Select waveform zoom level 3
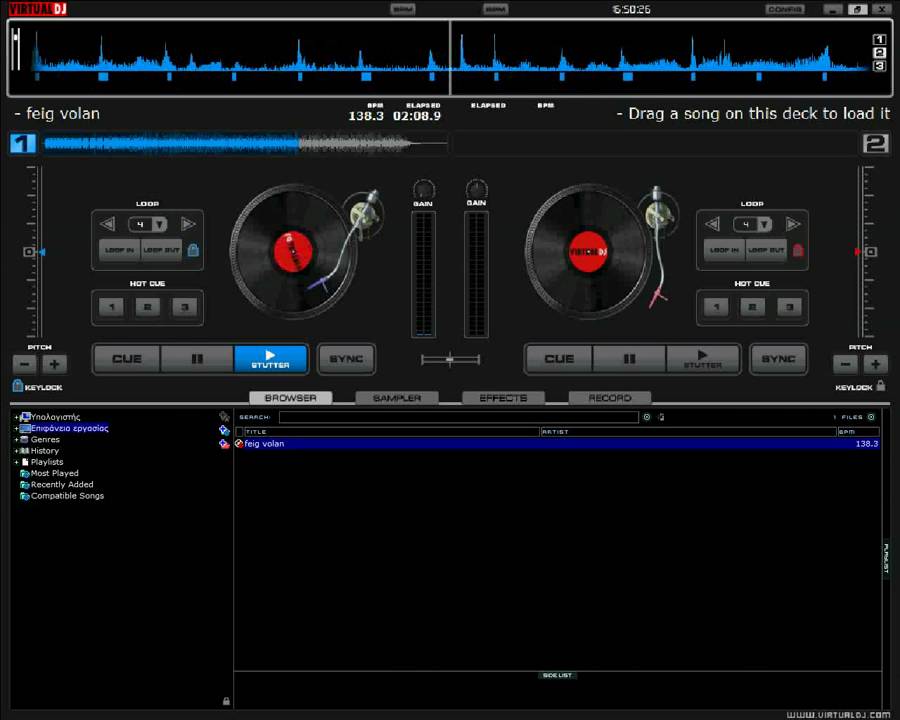 (x=879, y=66)
